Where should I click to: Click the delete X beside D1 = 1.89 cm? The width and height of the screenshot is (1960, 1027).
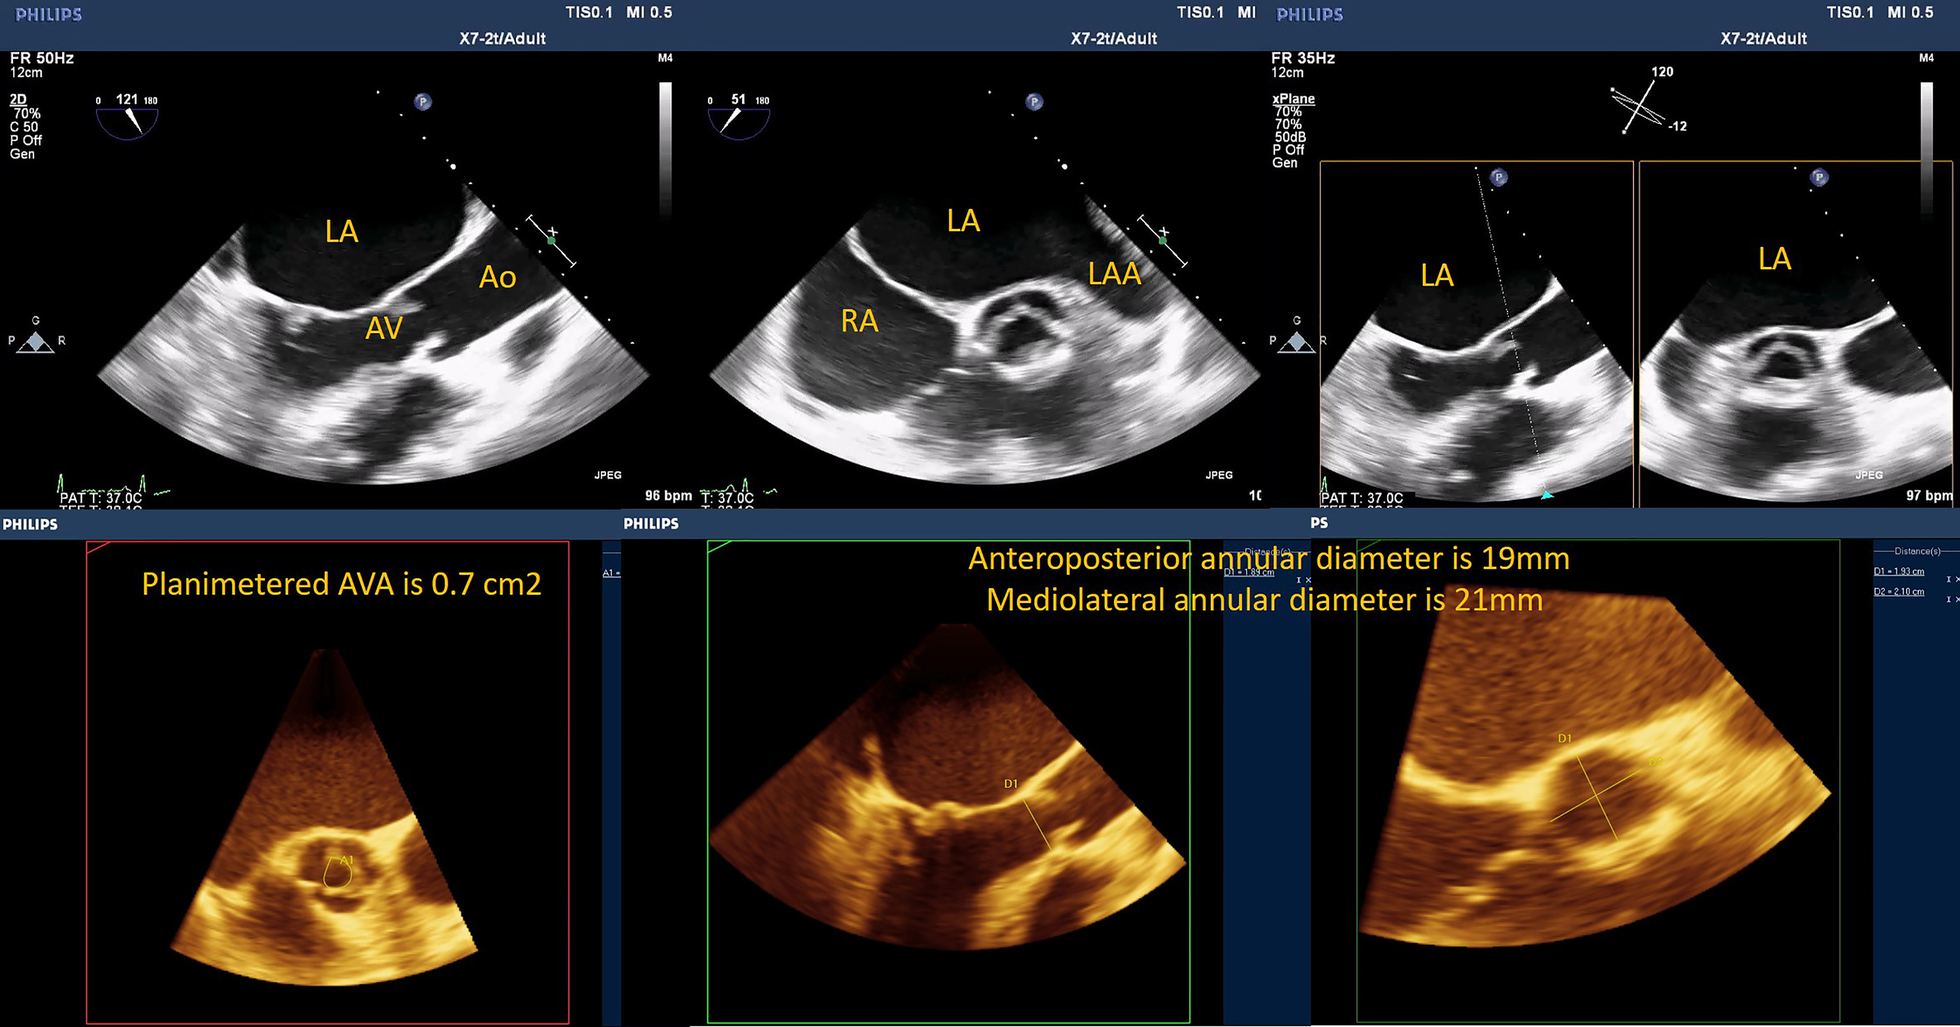tap(1308, 580)
